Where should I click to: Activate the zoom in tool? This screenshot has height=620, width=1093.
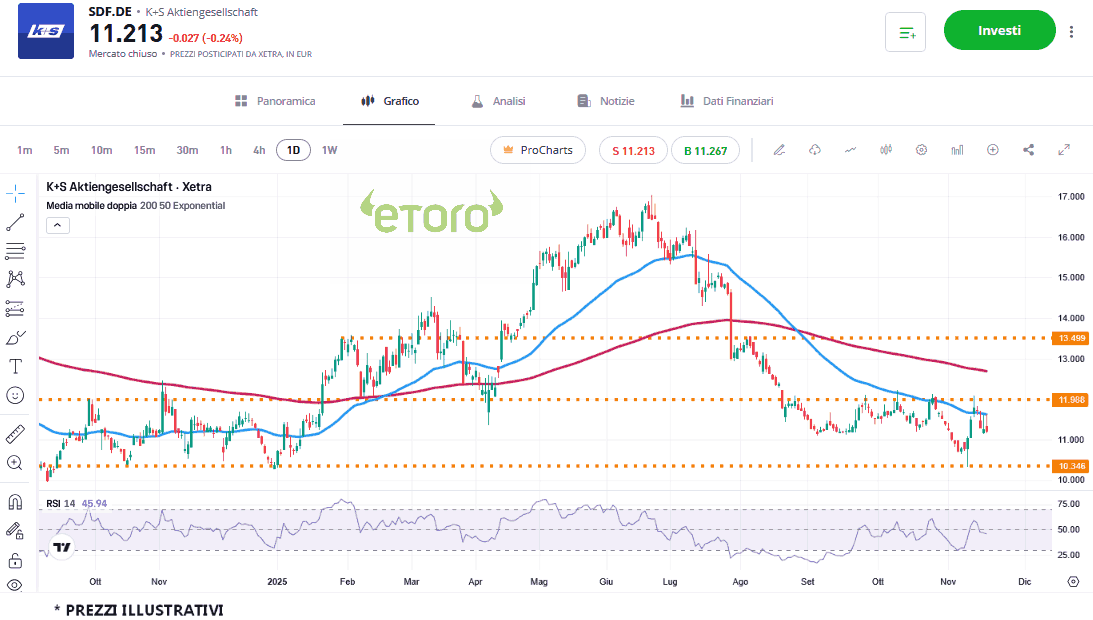click(x=15, y=463)
